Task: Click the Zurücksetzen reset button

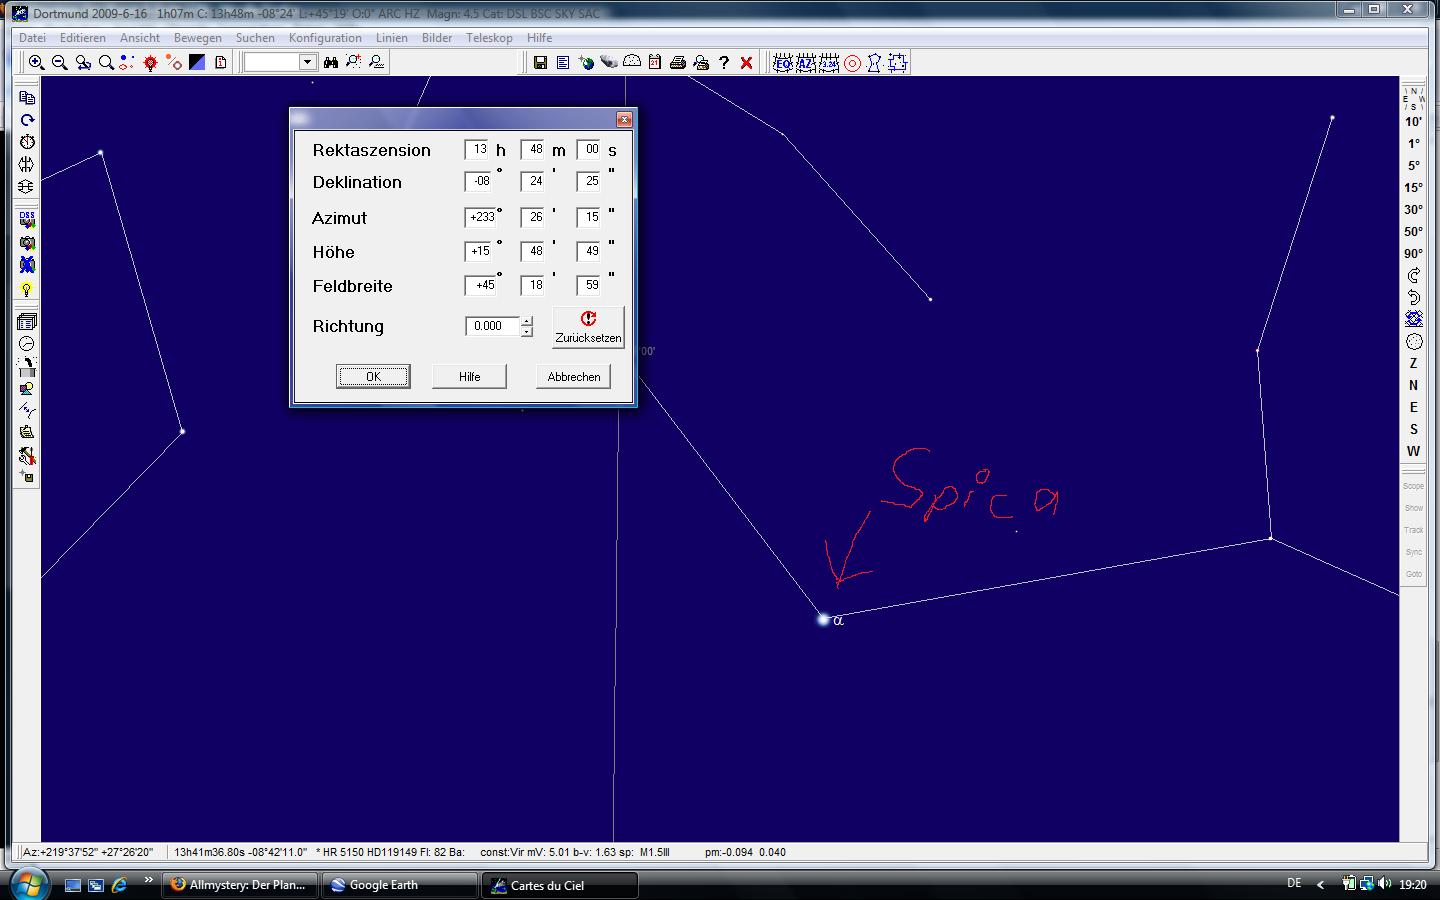Action: tap(588, 327)
